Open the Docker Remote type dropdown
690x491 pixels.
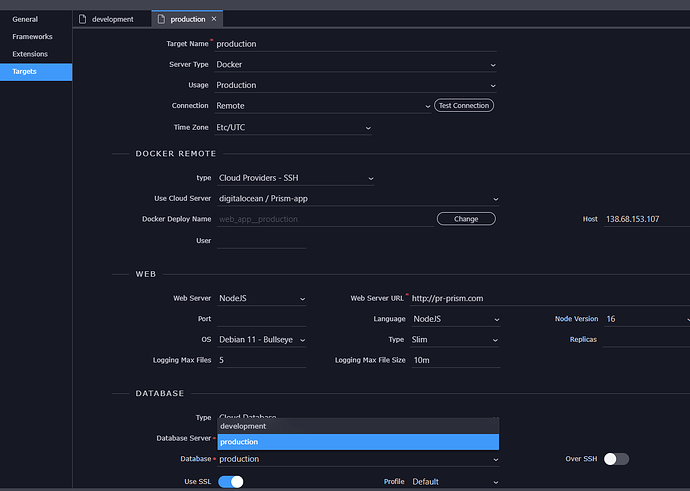[x=296, y=178]
